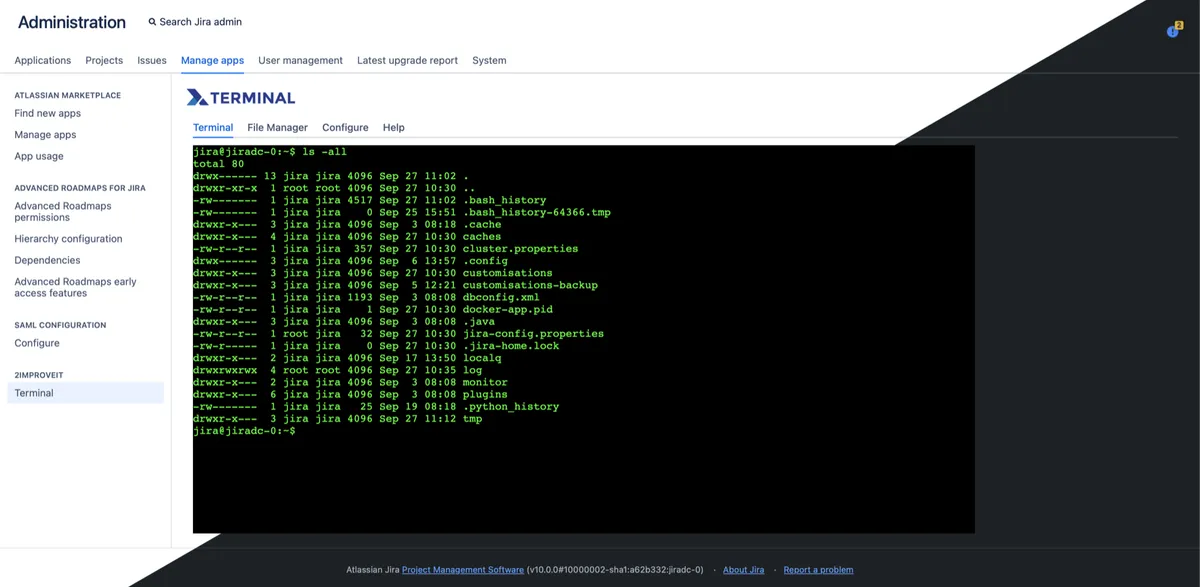Open the Help tab
This screenshot has height=587, width=1200.
pos(394,128)
